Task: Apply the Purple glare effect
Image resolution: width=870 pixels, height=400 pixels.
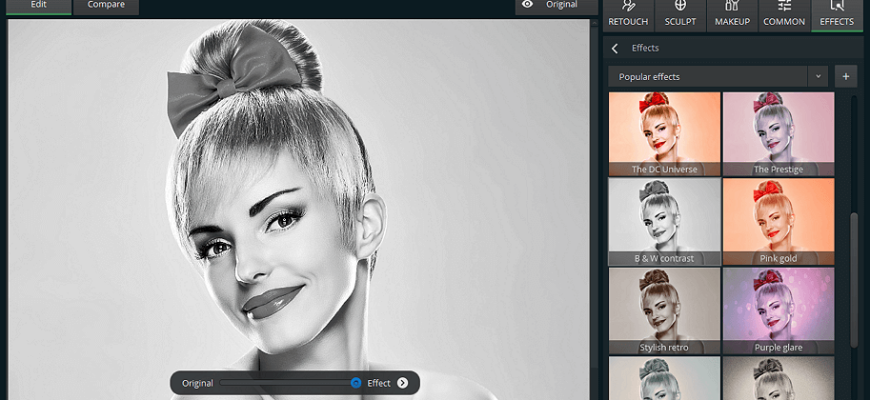Action: tap(778, 311)
